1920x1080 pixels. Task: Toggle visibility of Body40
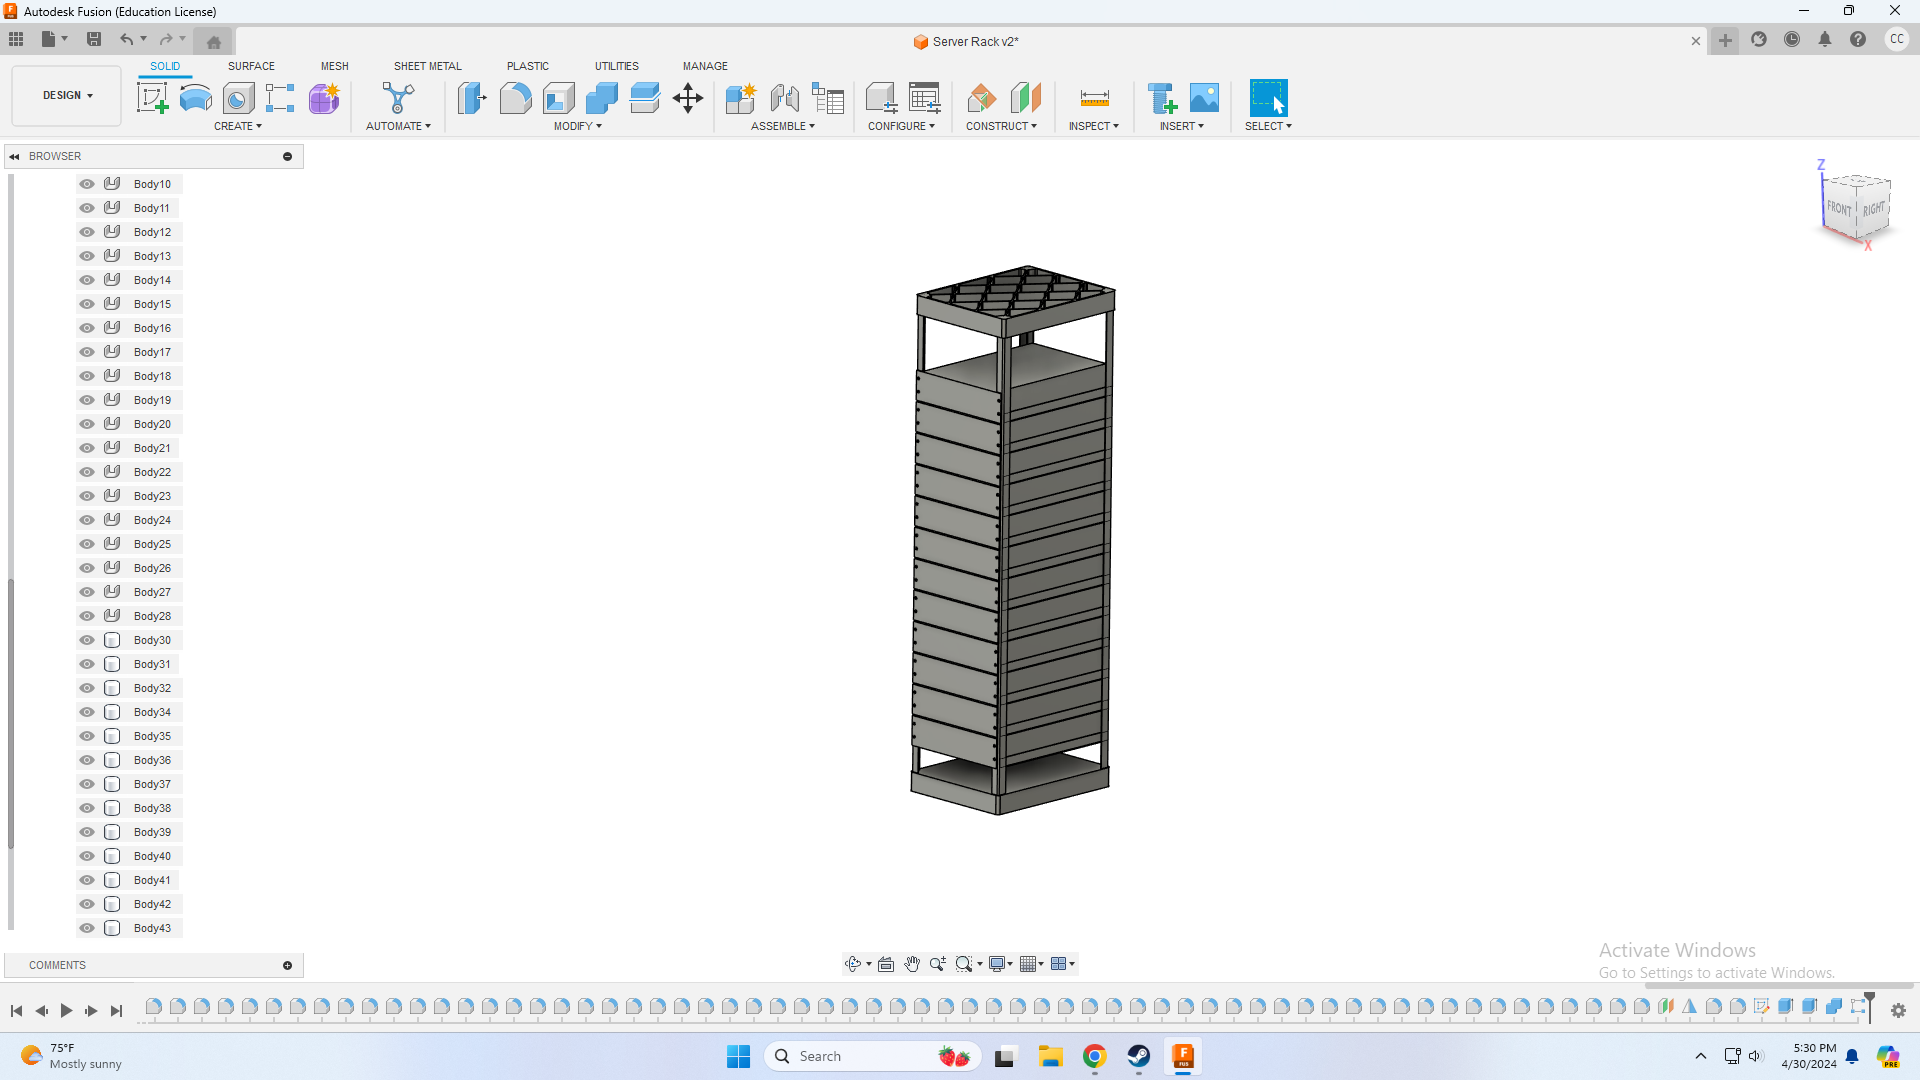tap(87, 856)
